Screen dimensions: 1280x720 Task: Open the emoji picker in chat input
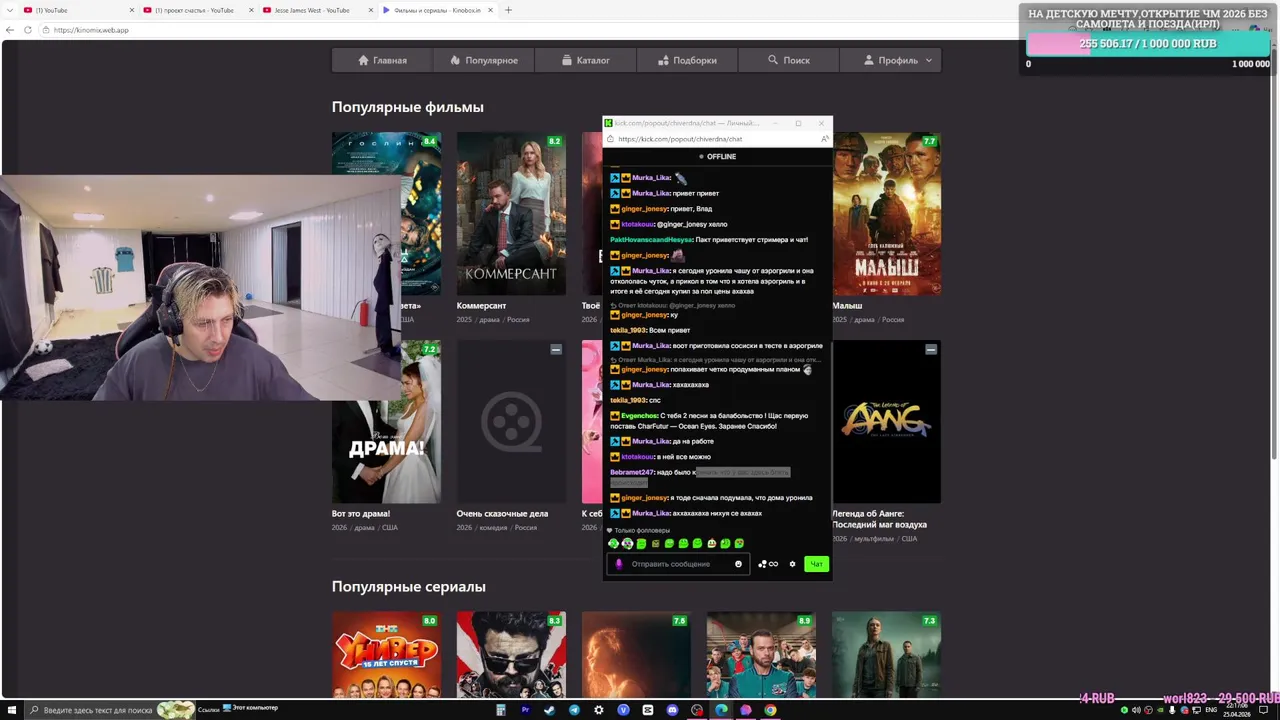[x=738, y=564]
